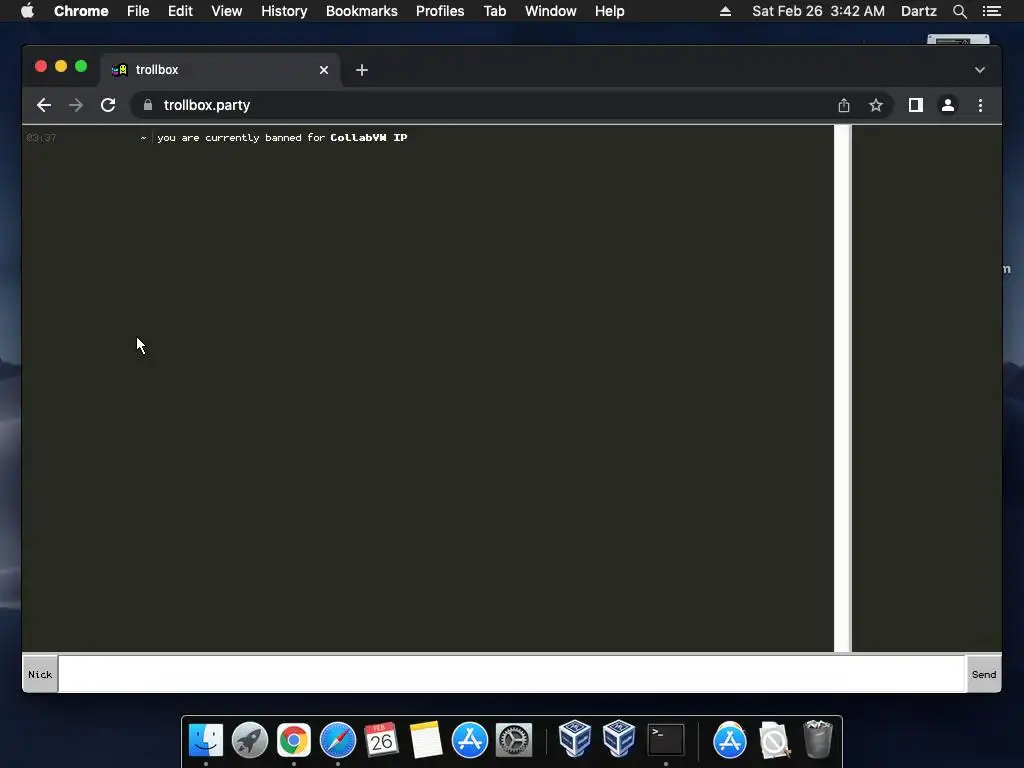1024x768 pixels.
Task: Open the Bookmarks menu
Action: pos(361,11)
